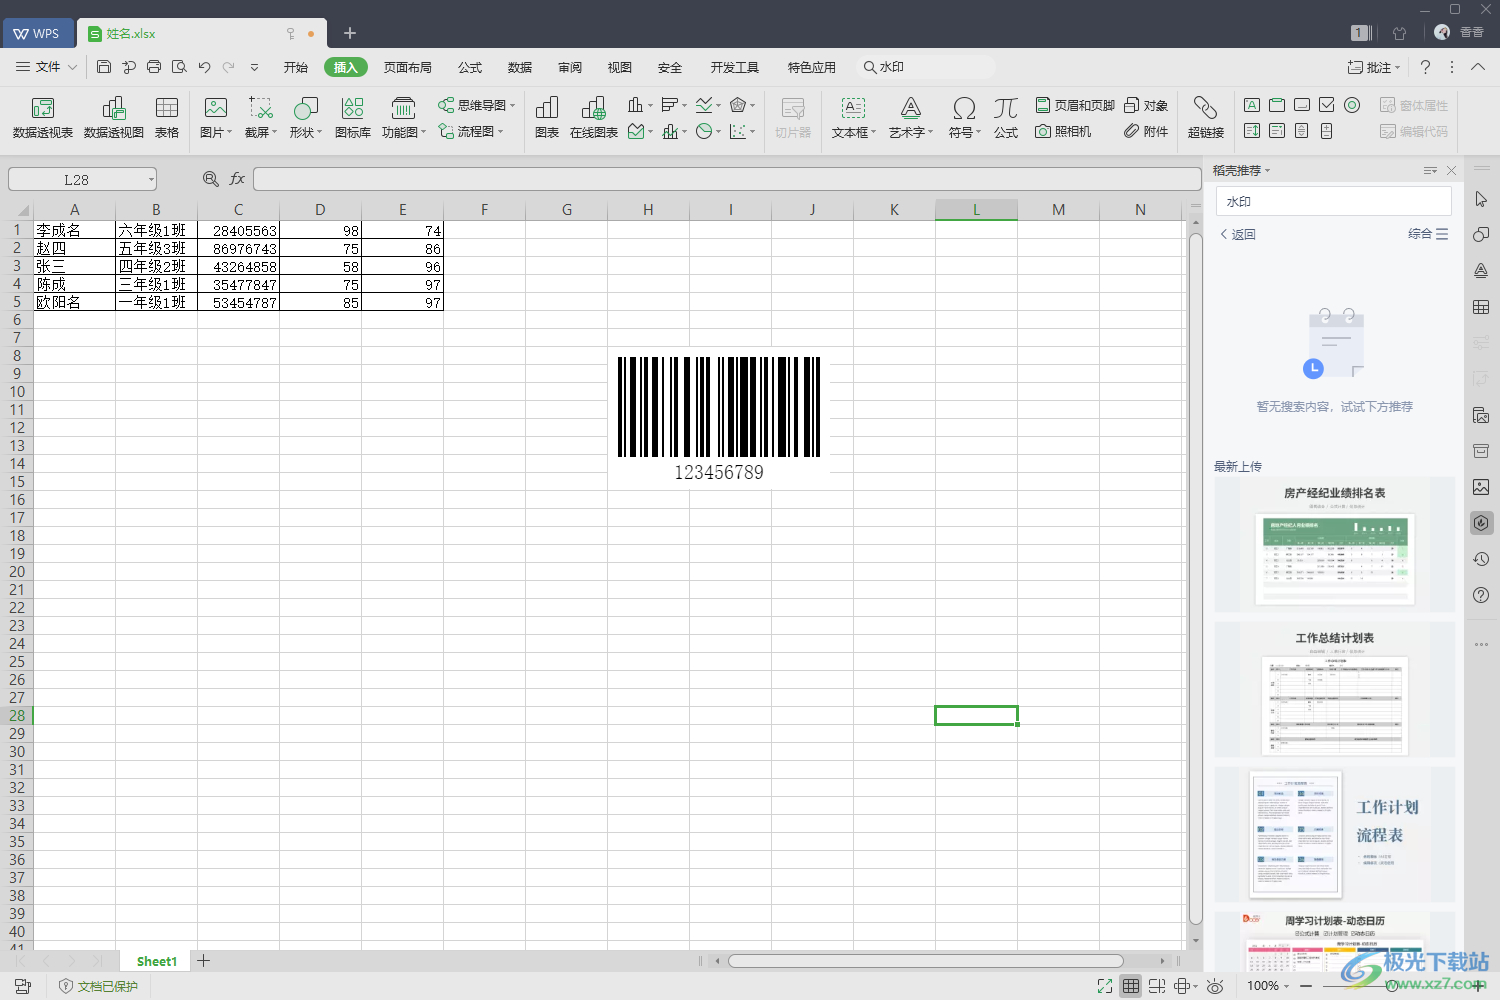Insert a radio button form control

[x=1352, y=105]
